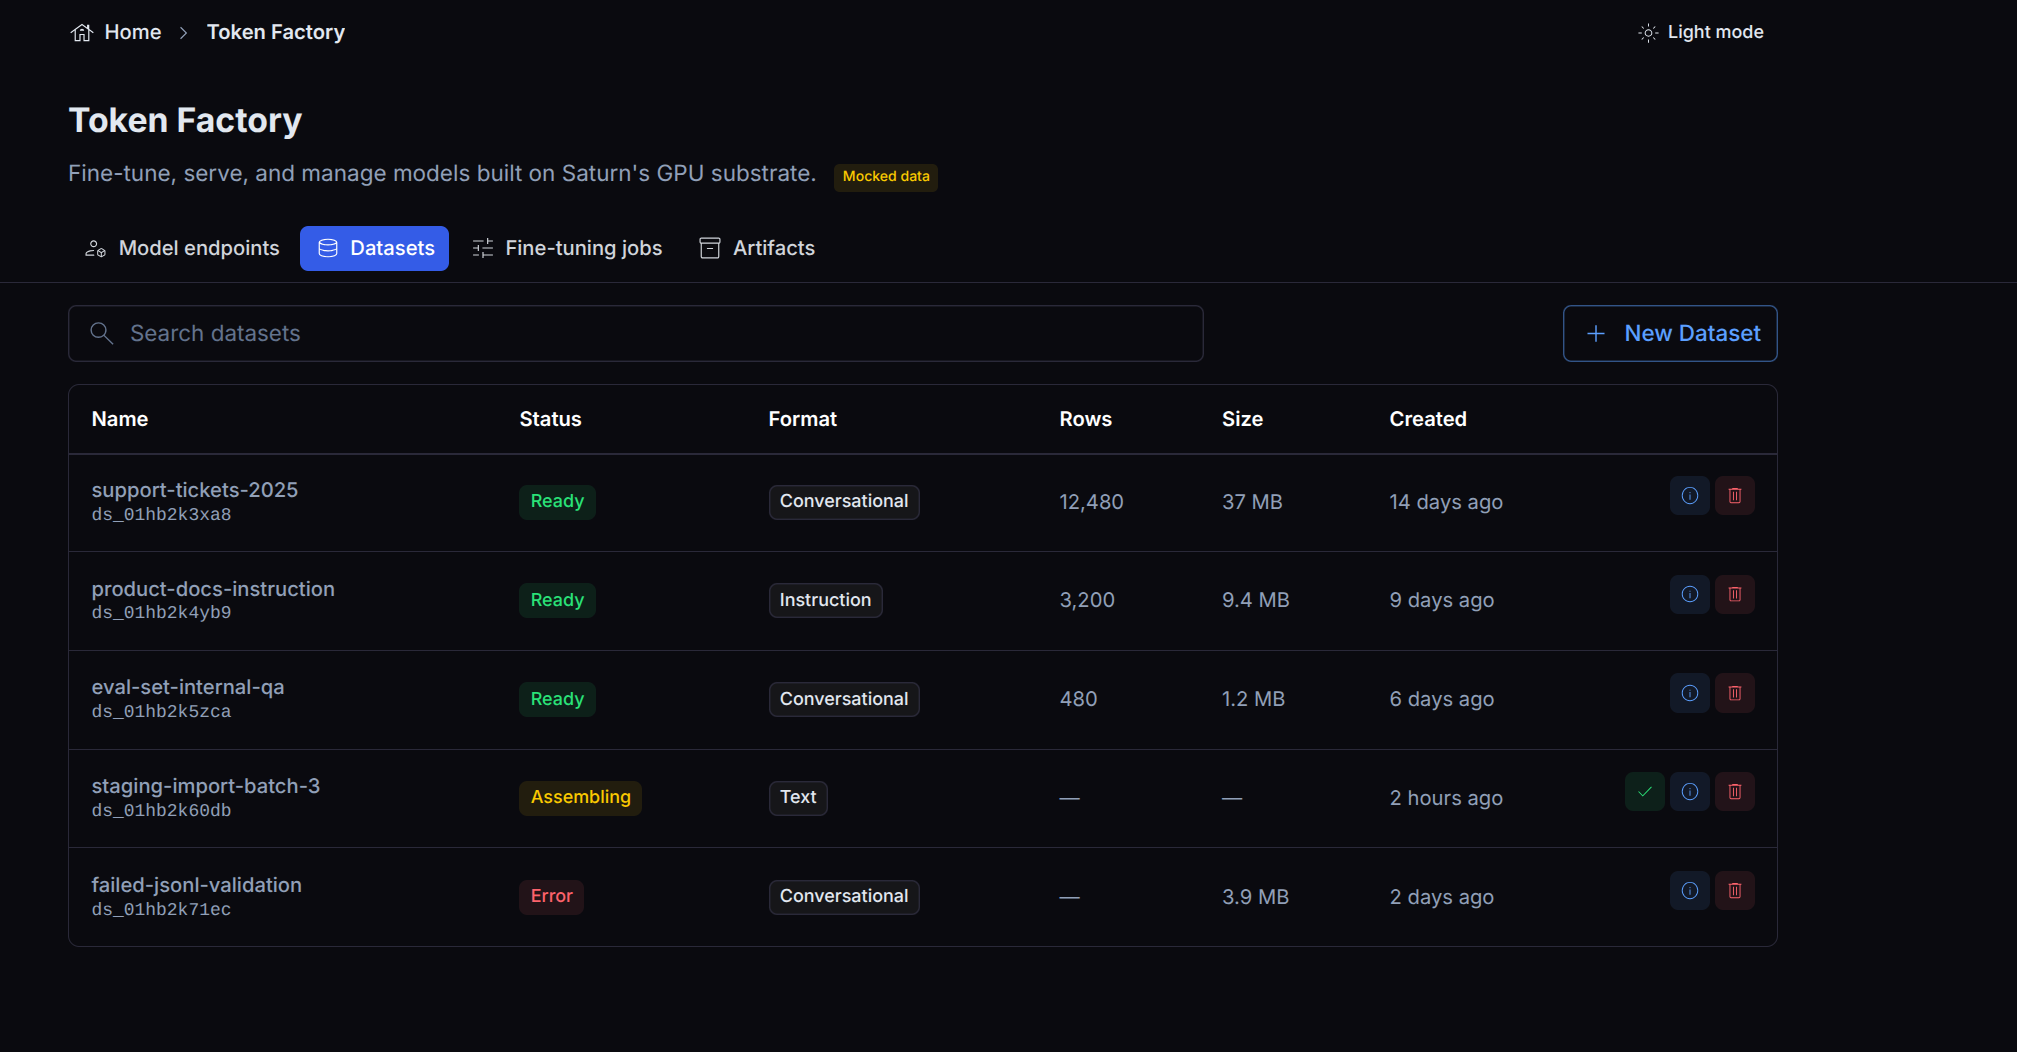2017x1052 pixels.
Task: Open the failed-jsonl-validation dataset name
Action: click(197, 885)
